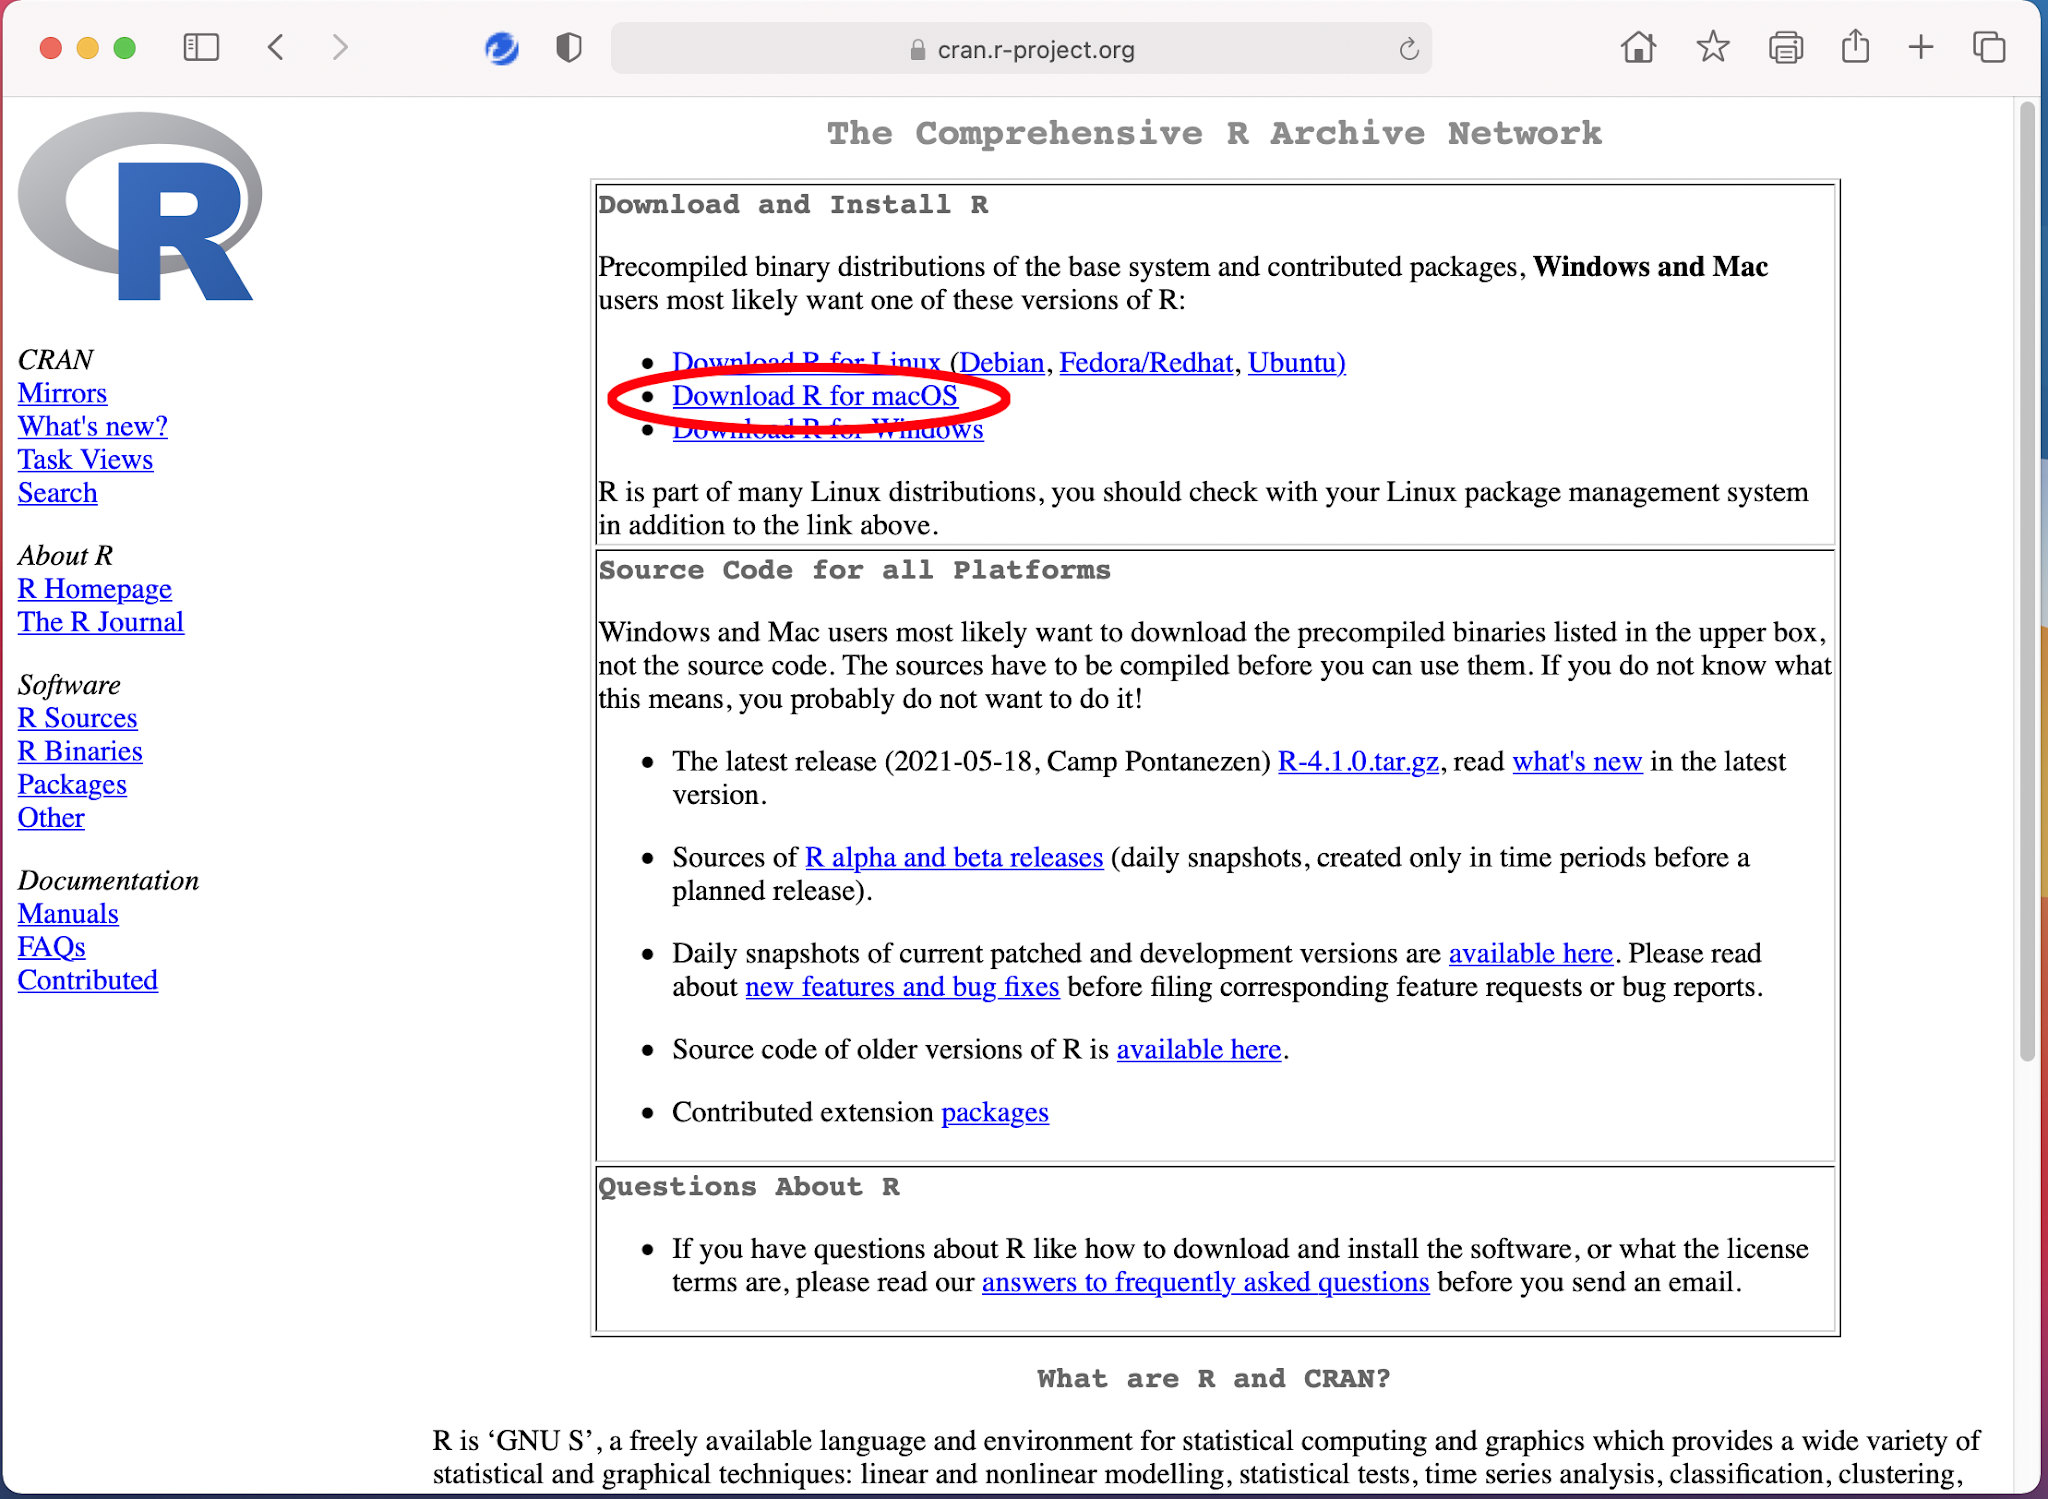Click the privacy shield icon

point(567,47)
